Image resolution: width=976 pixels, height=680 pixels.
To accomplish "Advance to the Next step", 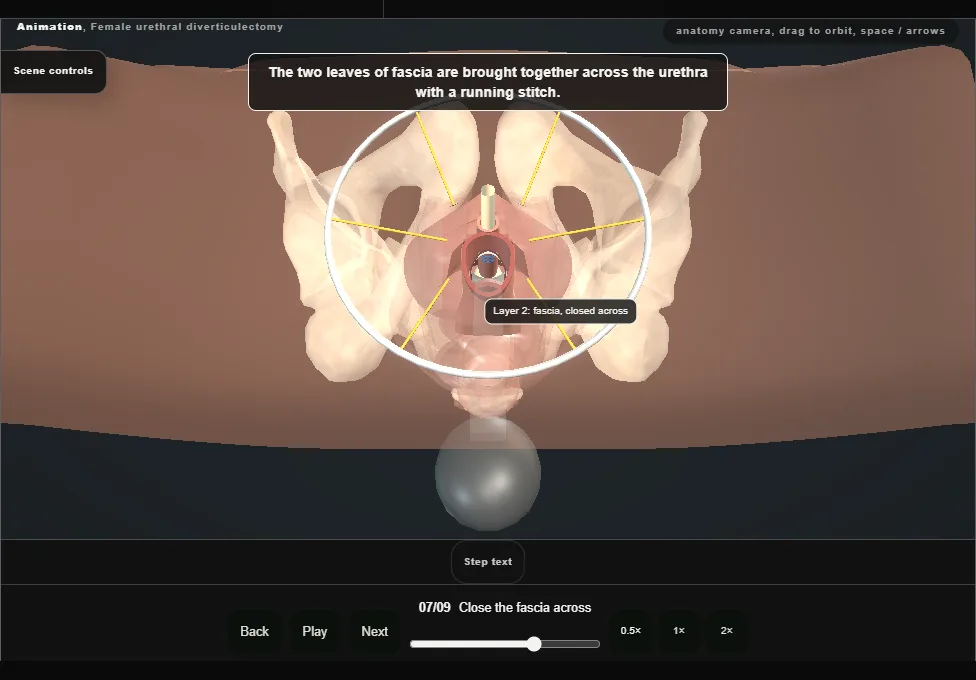I will [x=375, y=631].
